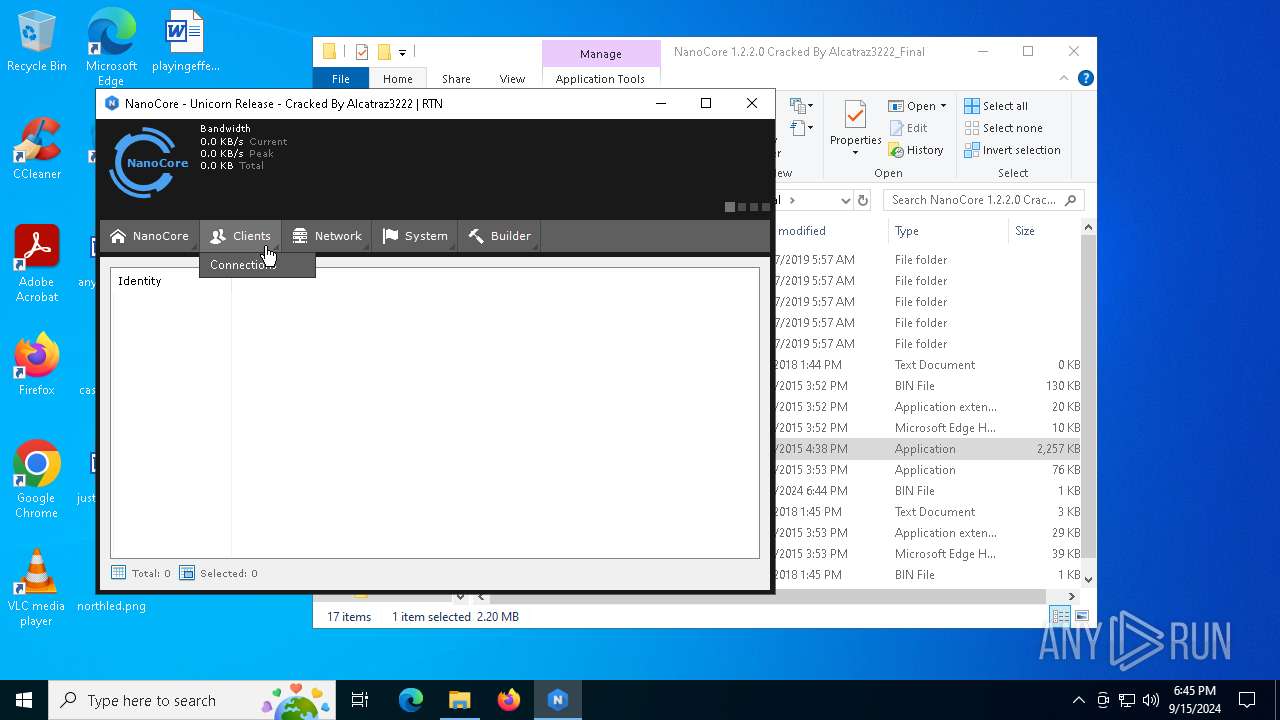Viewport: 1280px width, 720px height.
Task: Expand the Open dropdown arrow
Action: coord(943,106)
